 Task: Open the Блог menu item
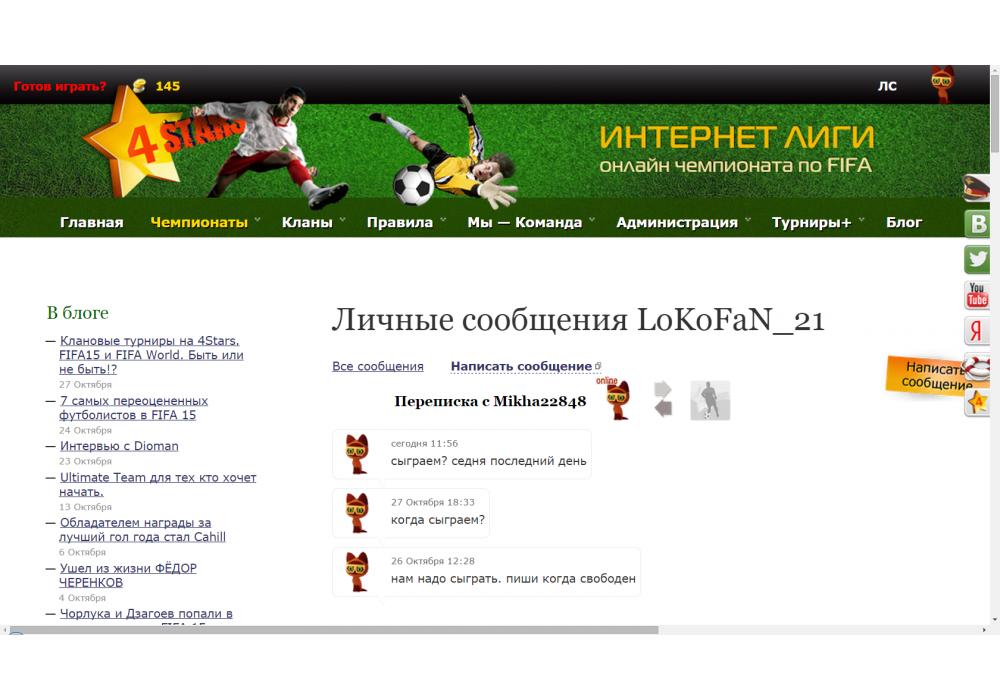point(904,222)
